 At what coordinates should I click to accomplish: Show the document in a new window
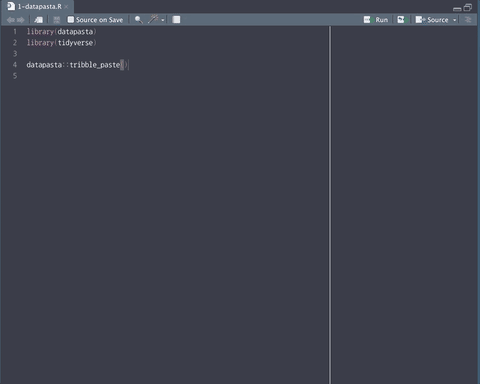point(39,20)
